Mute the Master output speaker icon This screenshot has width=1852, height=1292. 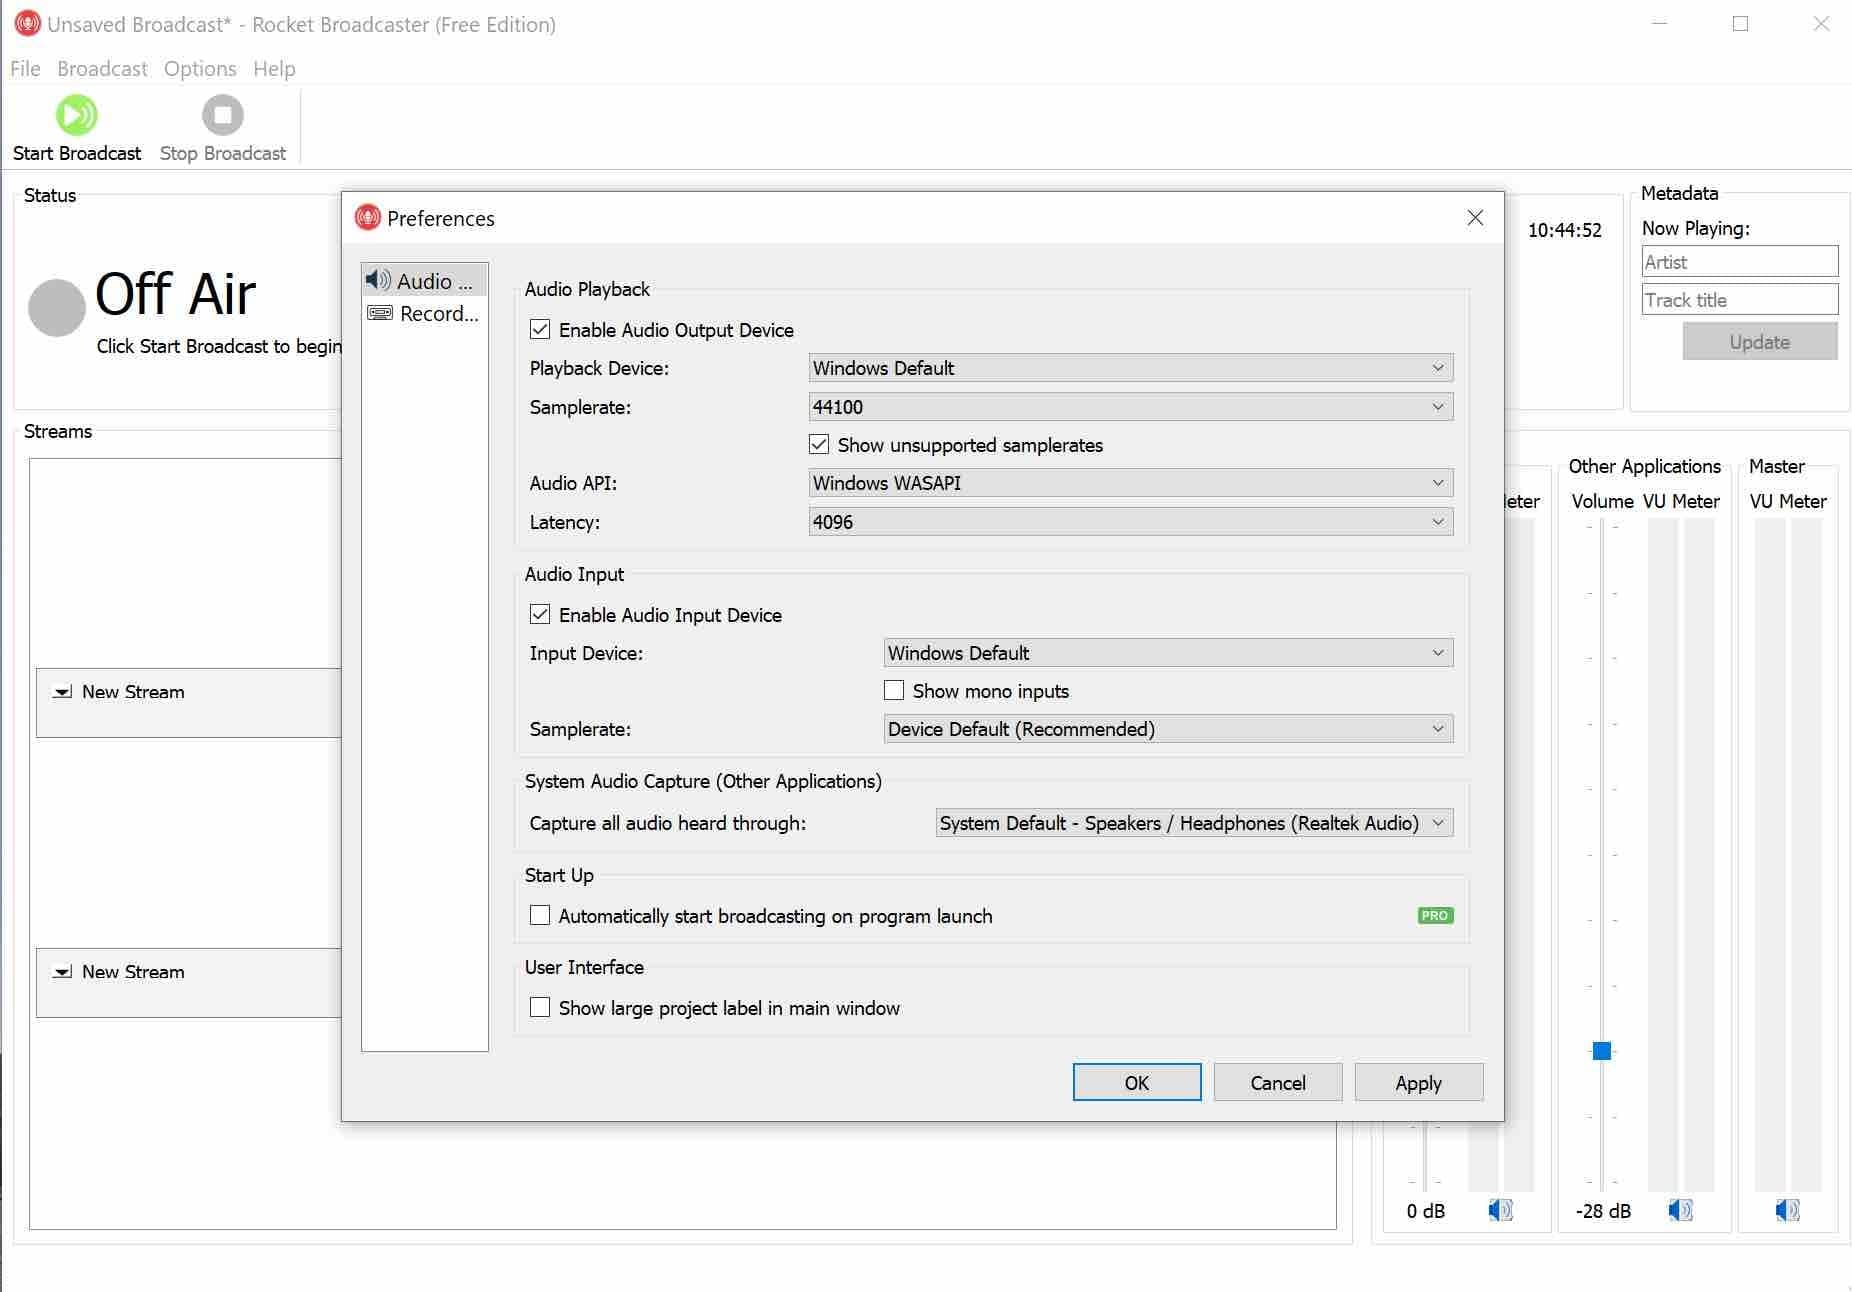point(1786,1210)
